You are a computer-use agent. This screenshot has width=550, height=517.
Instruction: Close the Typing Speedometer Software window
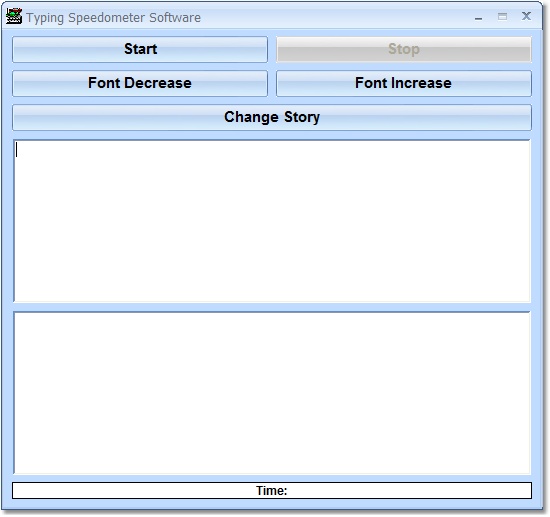526,16
